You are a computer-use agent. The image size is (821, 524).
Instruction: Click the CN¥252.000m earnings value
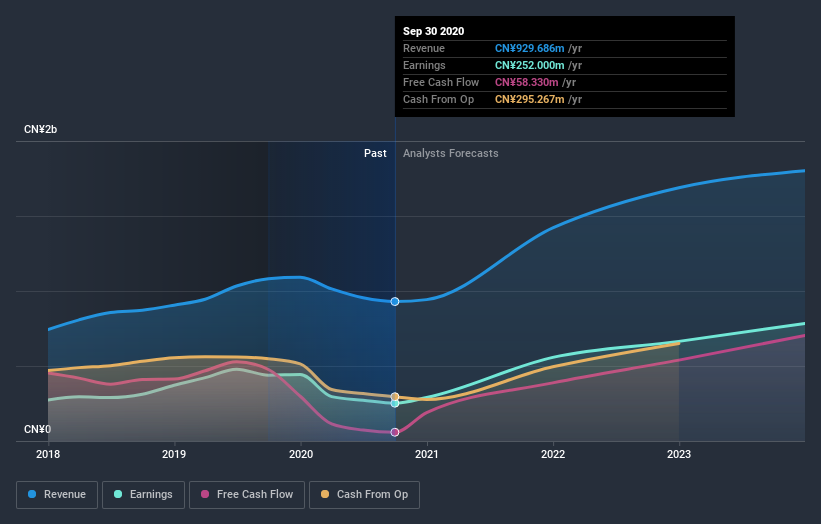[x=530, y=65]
